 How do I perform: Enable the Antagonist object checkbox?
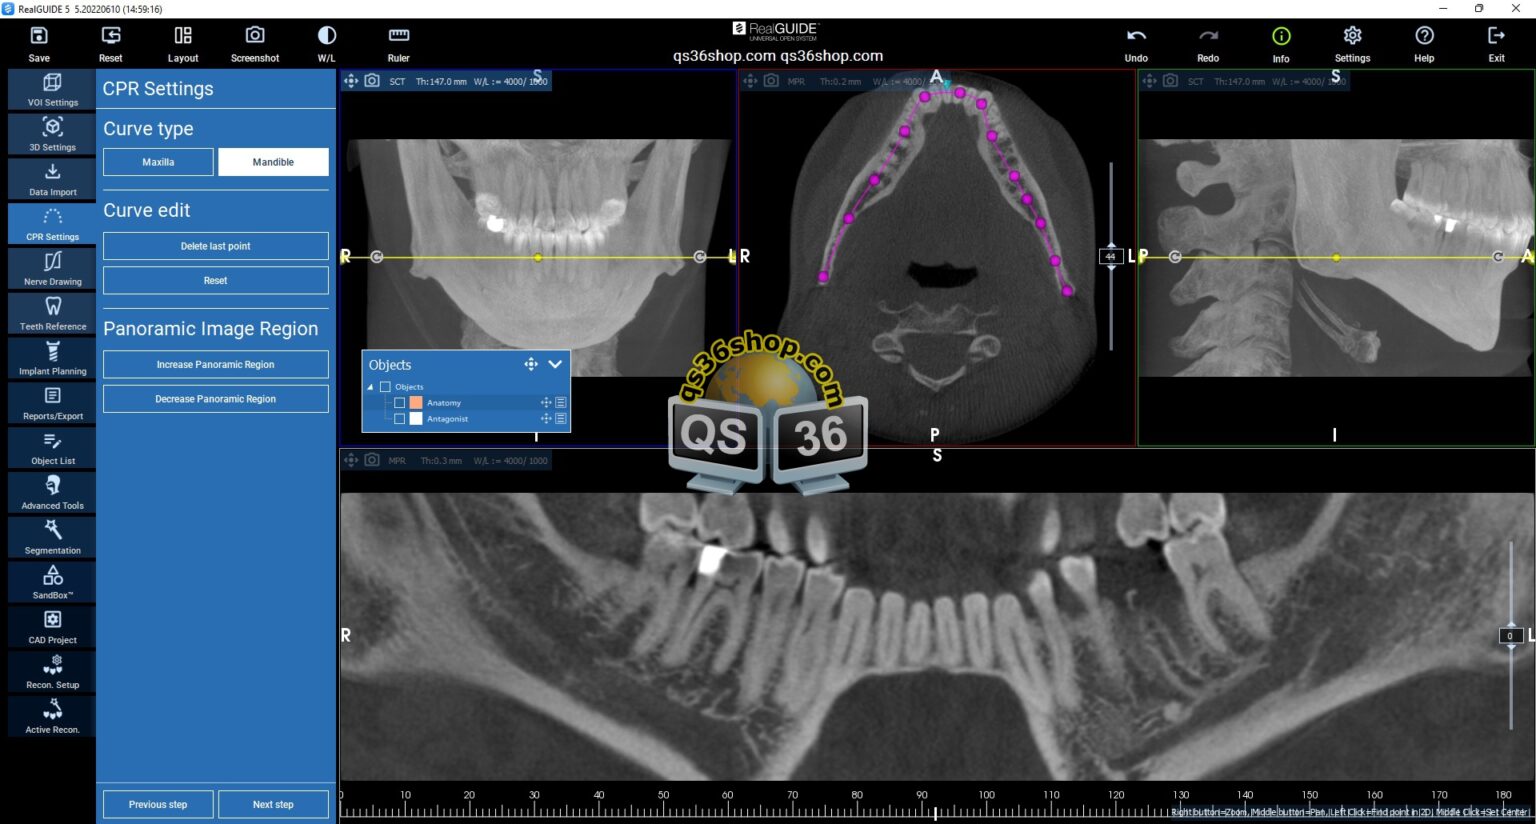point(400,419)
